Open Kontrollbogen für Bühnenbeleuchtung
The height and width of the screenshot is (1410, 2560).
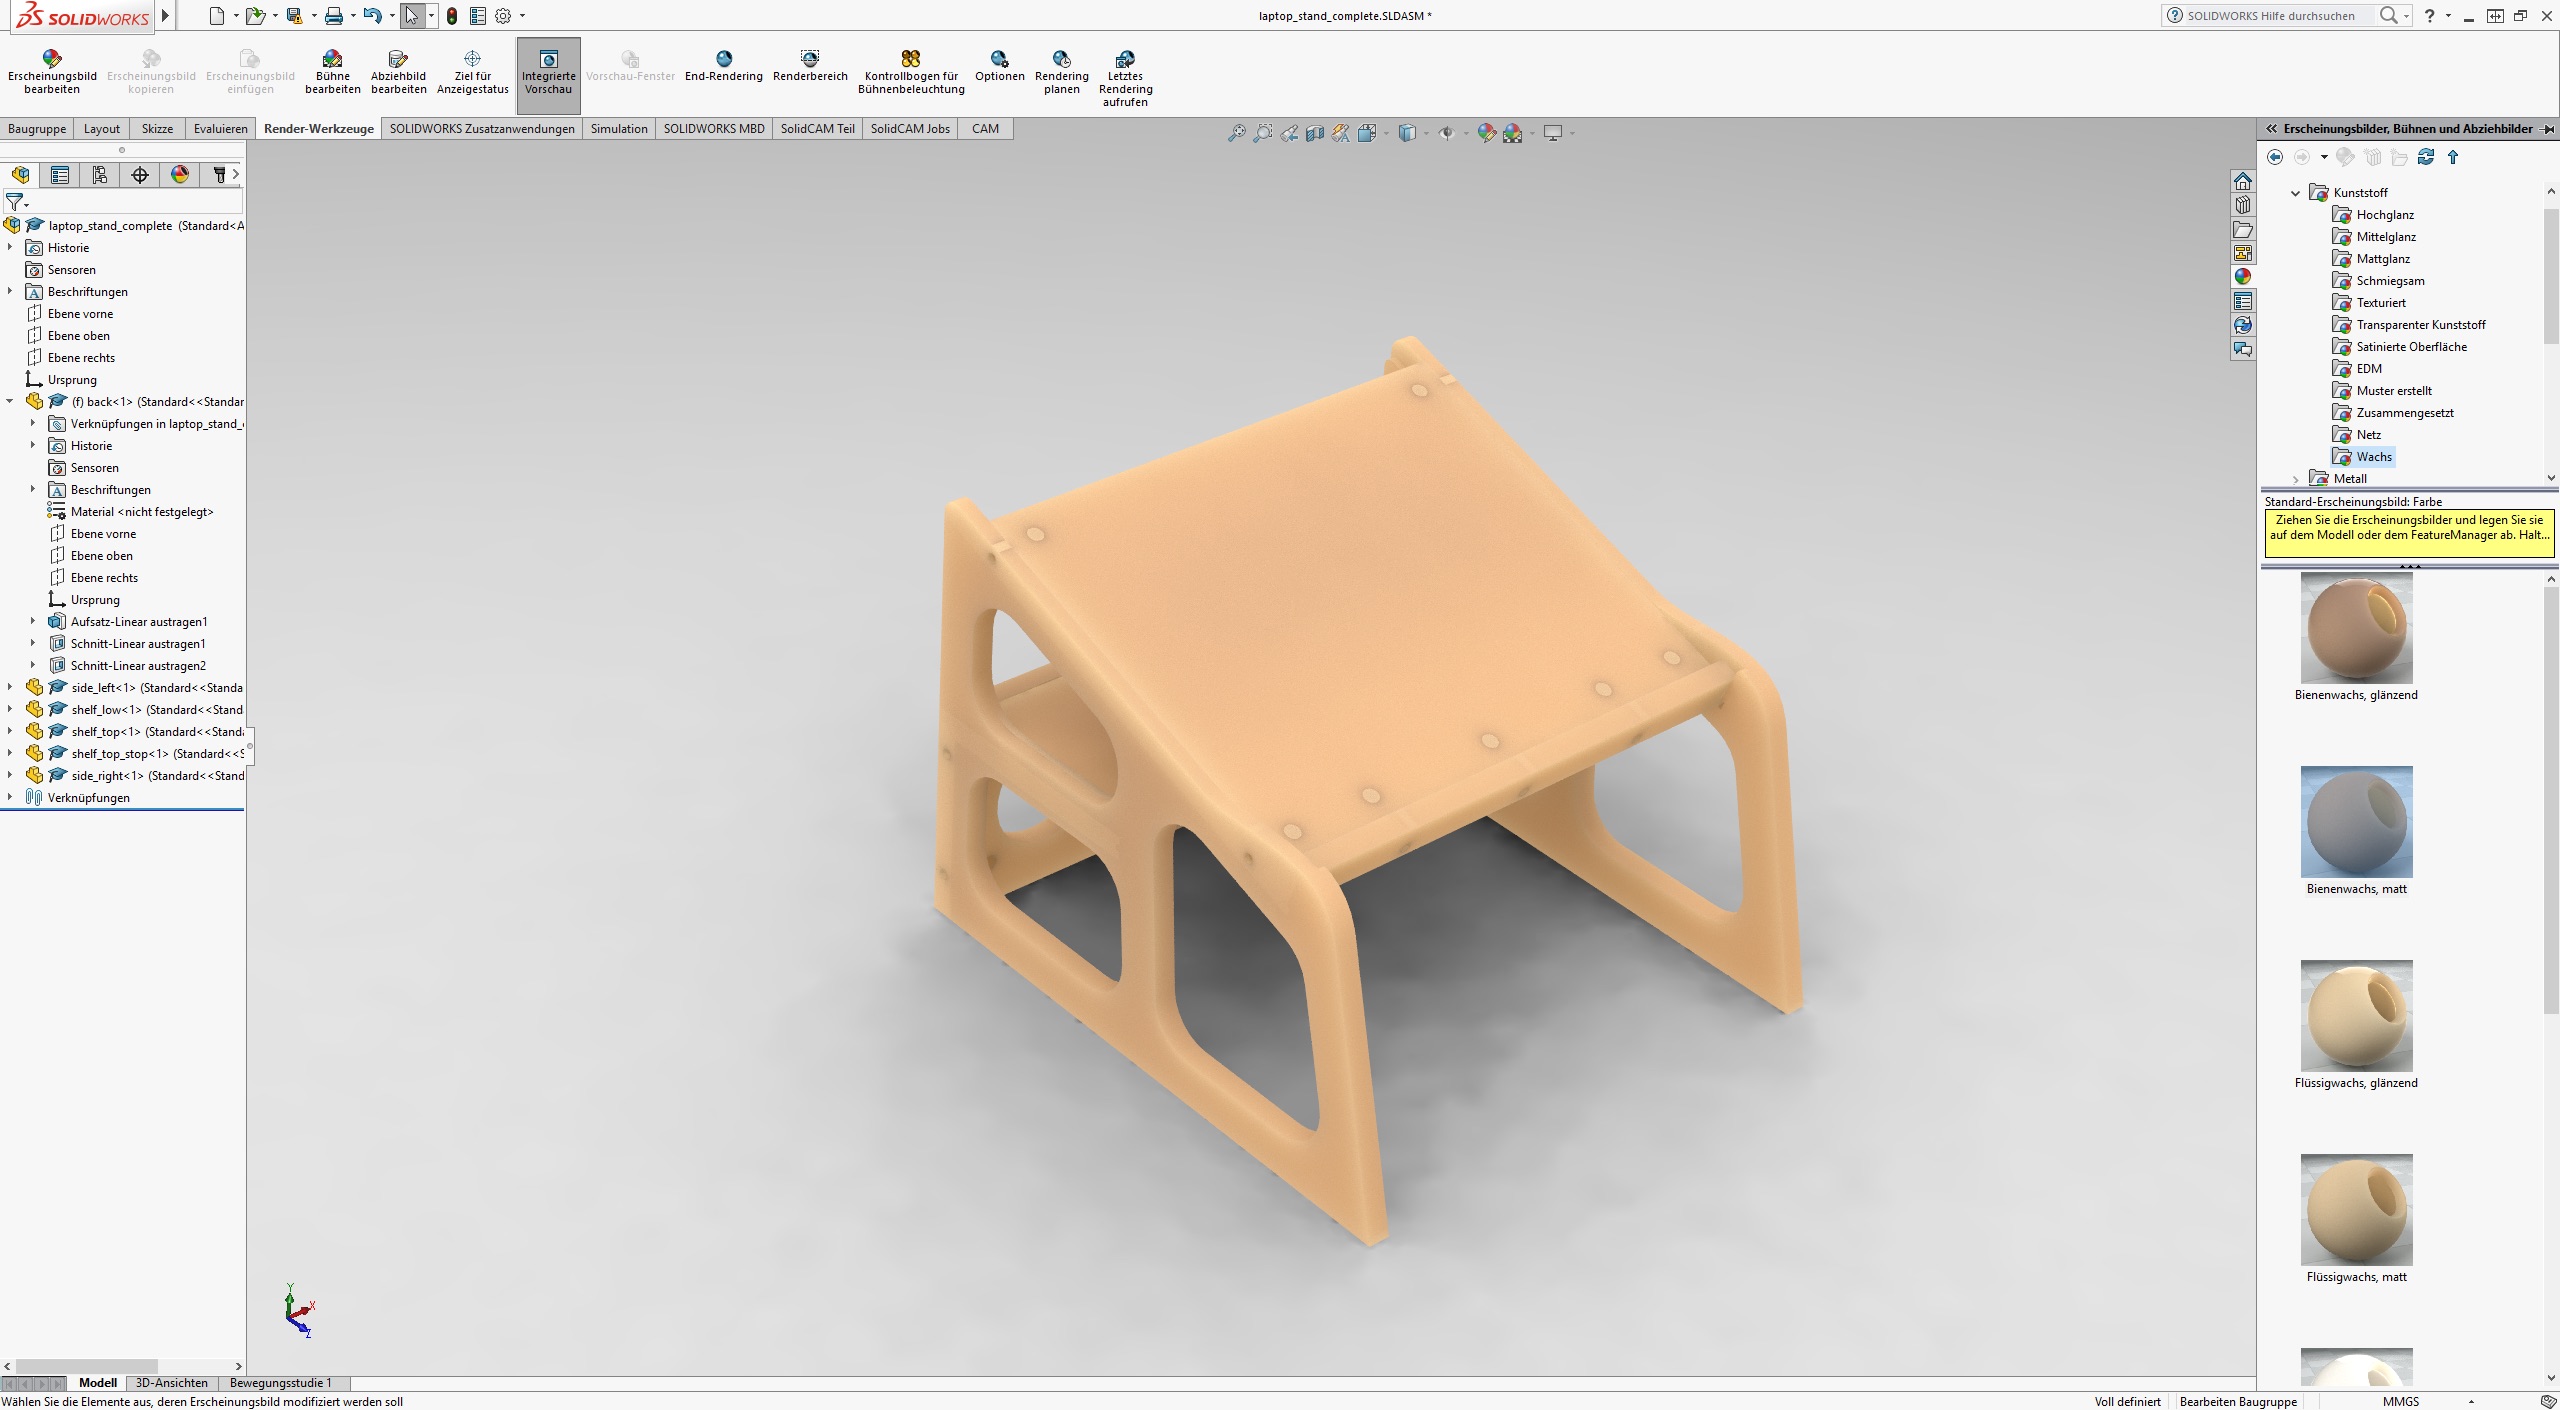[911, 72]
